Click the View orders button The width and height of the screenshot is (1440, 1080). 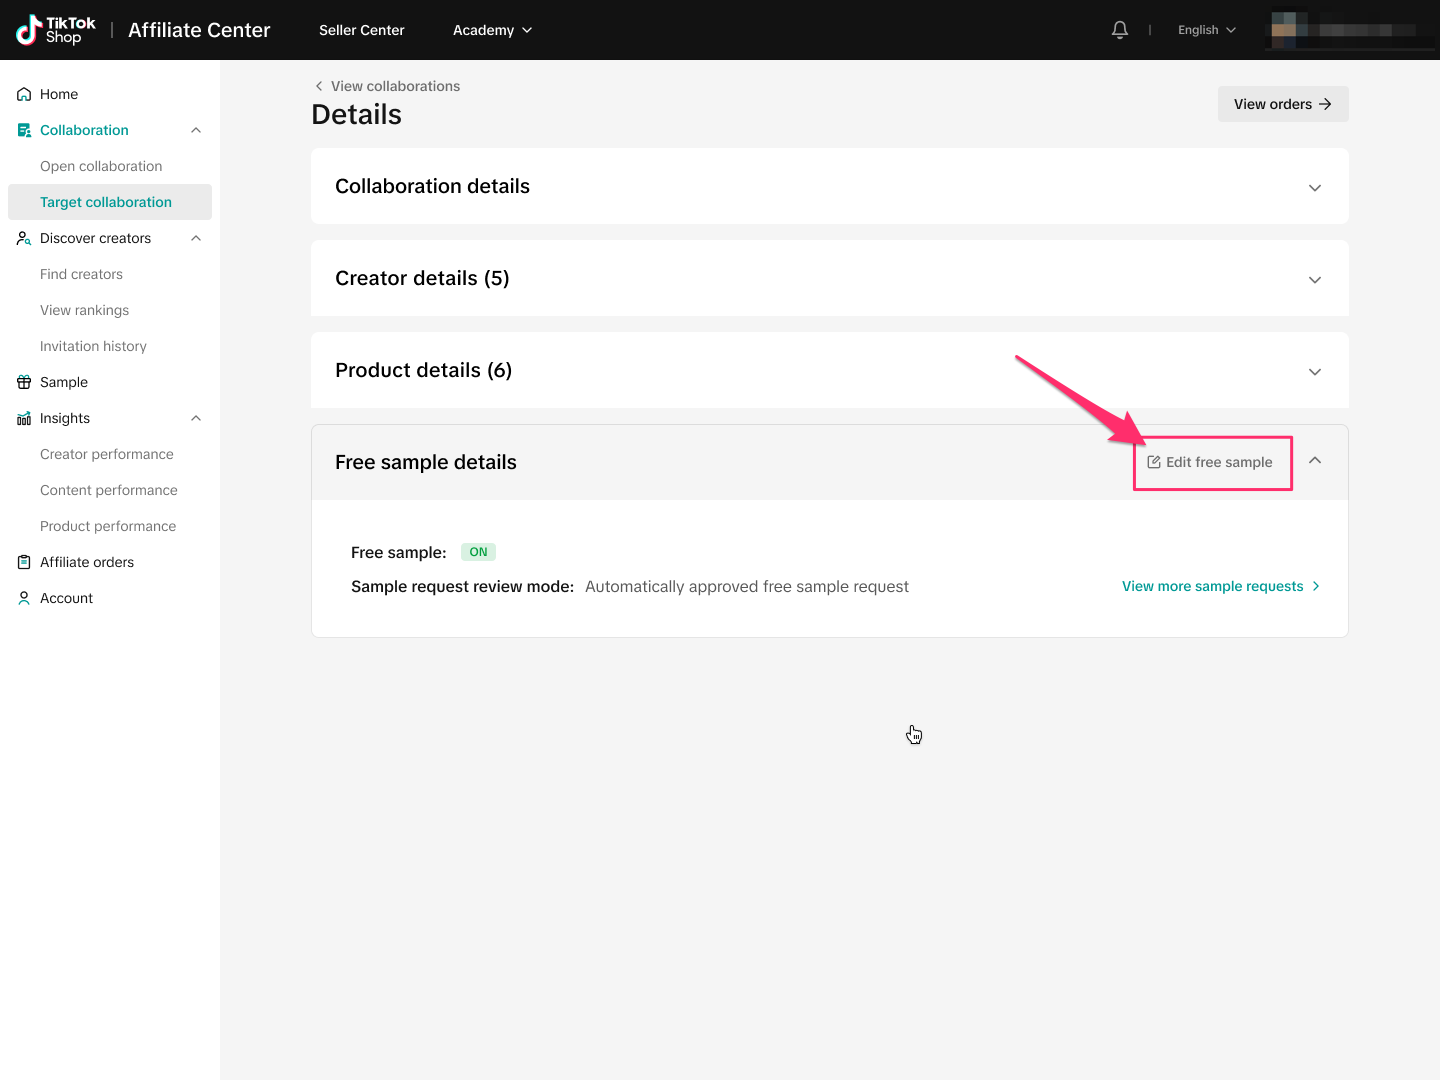pyautogui.click(x=1282, y=104)
